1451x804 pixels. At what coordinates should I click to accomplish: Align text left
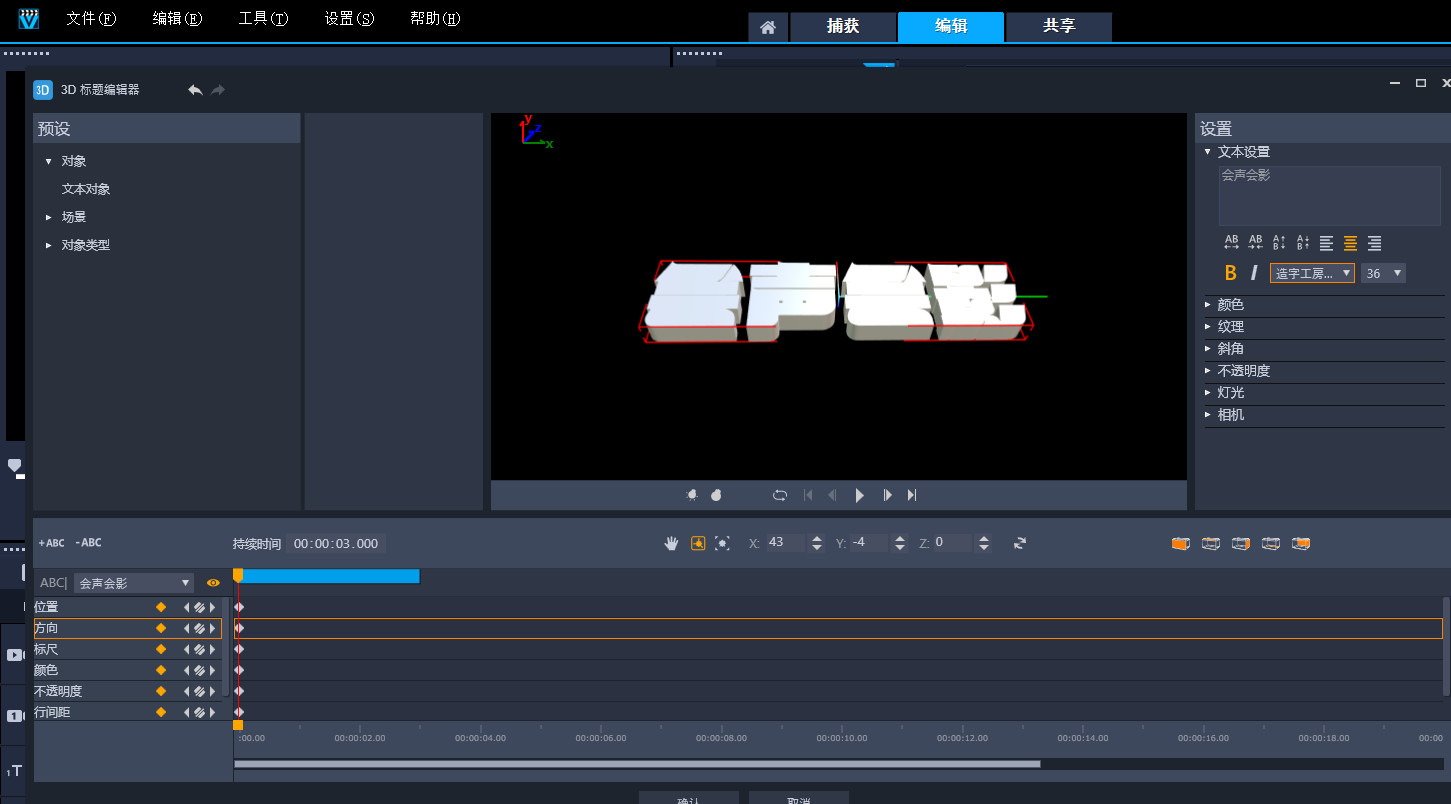1327,243
